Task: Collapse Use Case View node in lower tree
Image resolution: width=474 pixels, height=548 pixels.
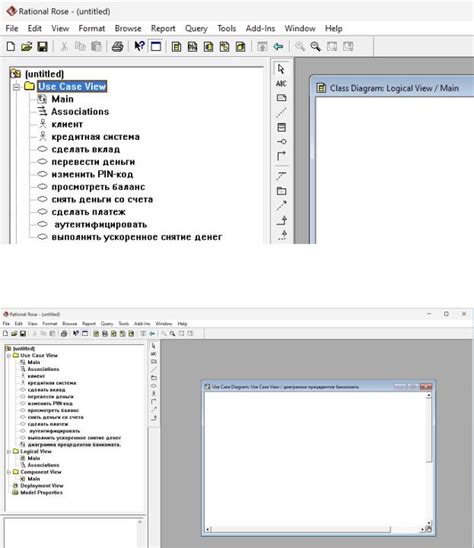Action: (x=9, y=355)
